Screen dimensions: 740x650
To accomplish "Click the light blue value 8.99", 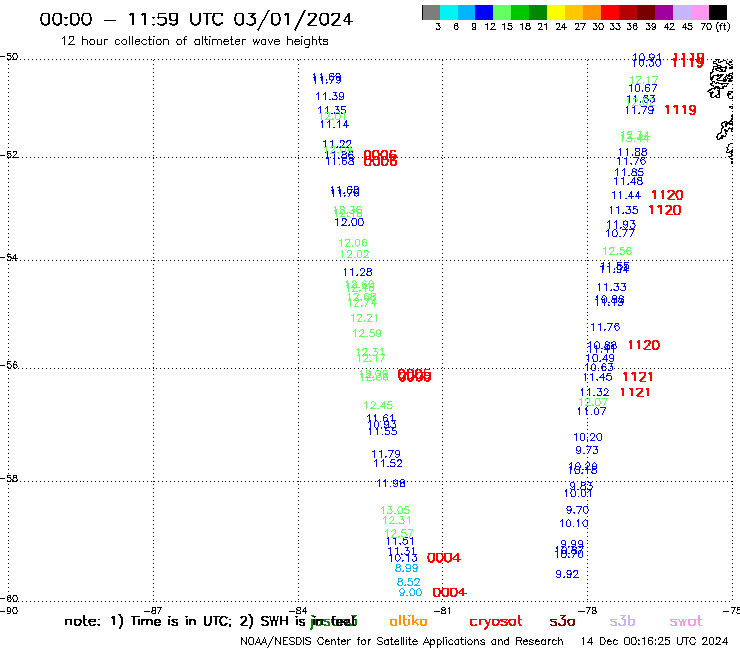I will [407, 568].
